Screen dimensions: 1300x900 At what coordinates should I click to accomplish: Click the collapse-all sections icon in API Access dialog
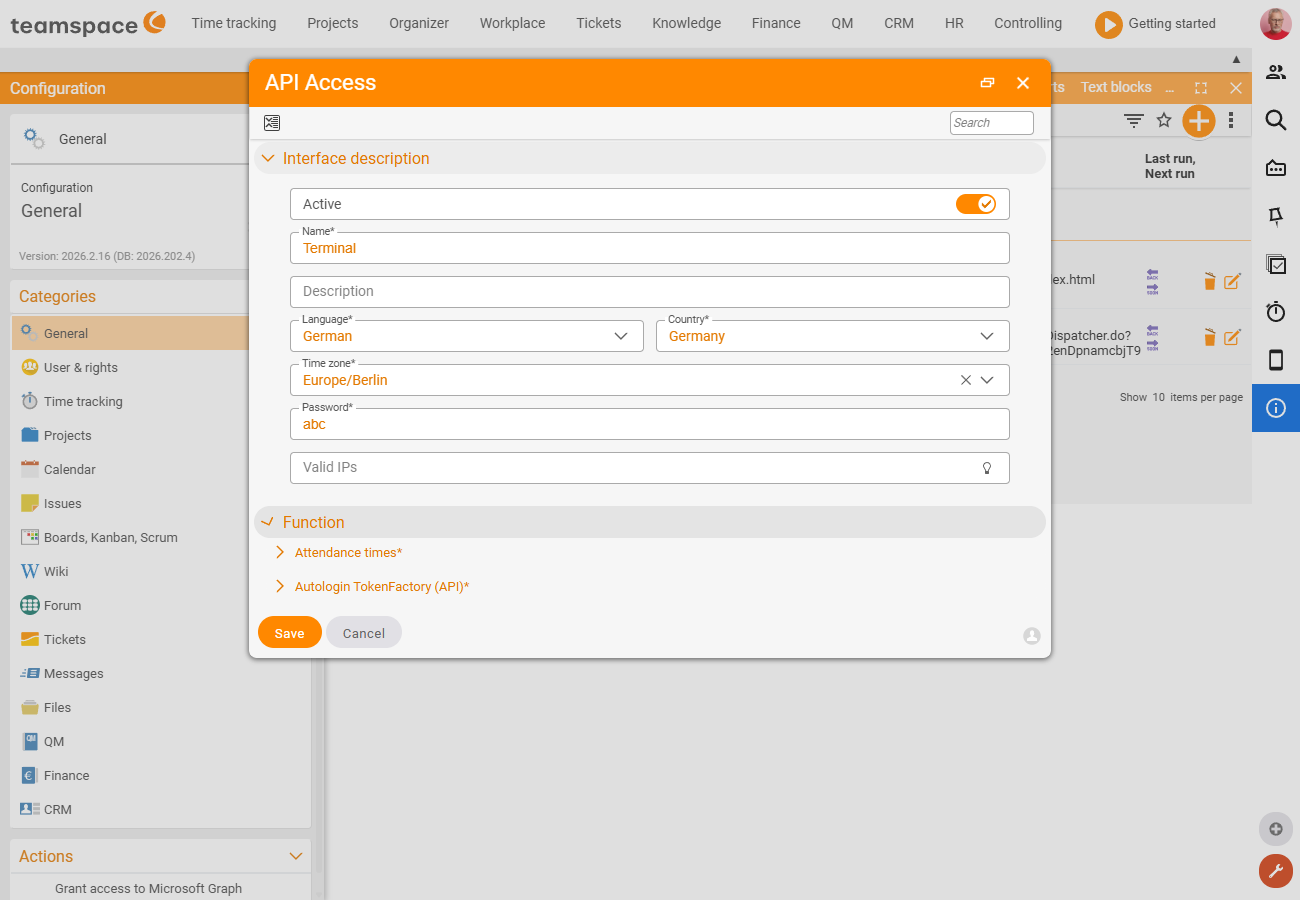(x=272, y=123)
